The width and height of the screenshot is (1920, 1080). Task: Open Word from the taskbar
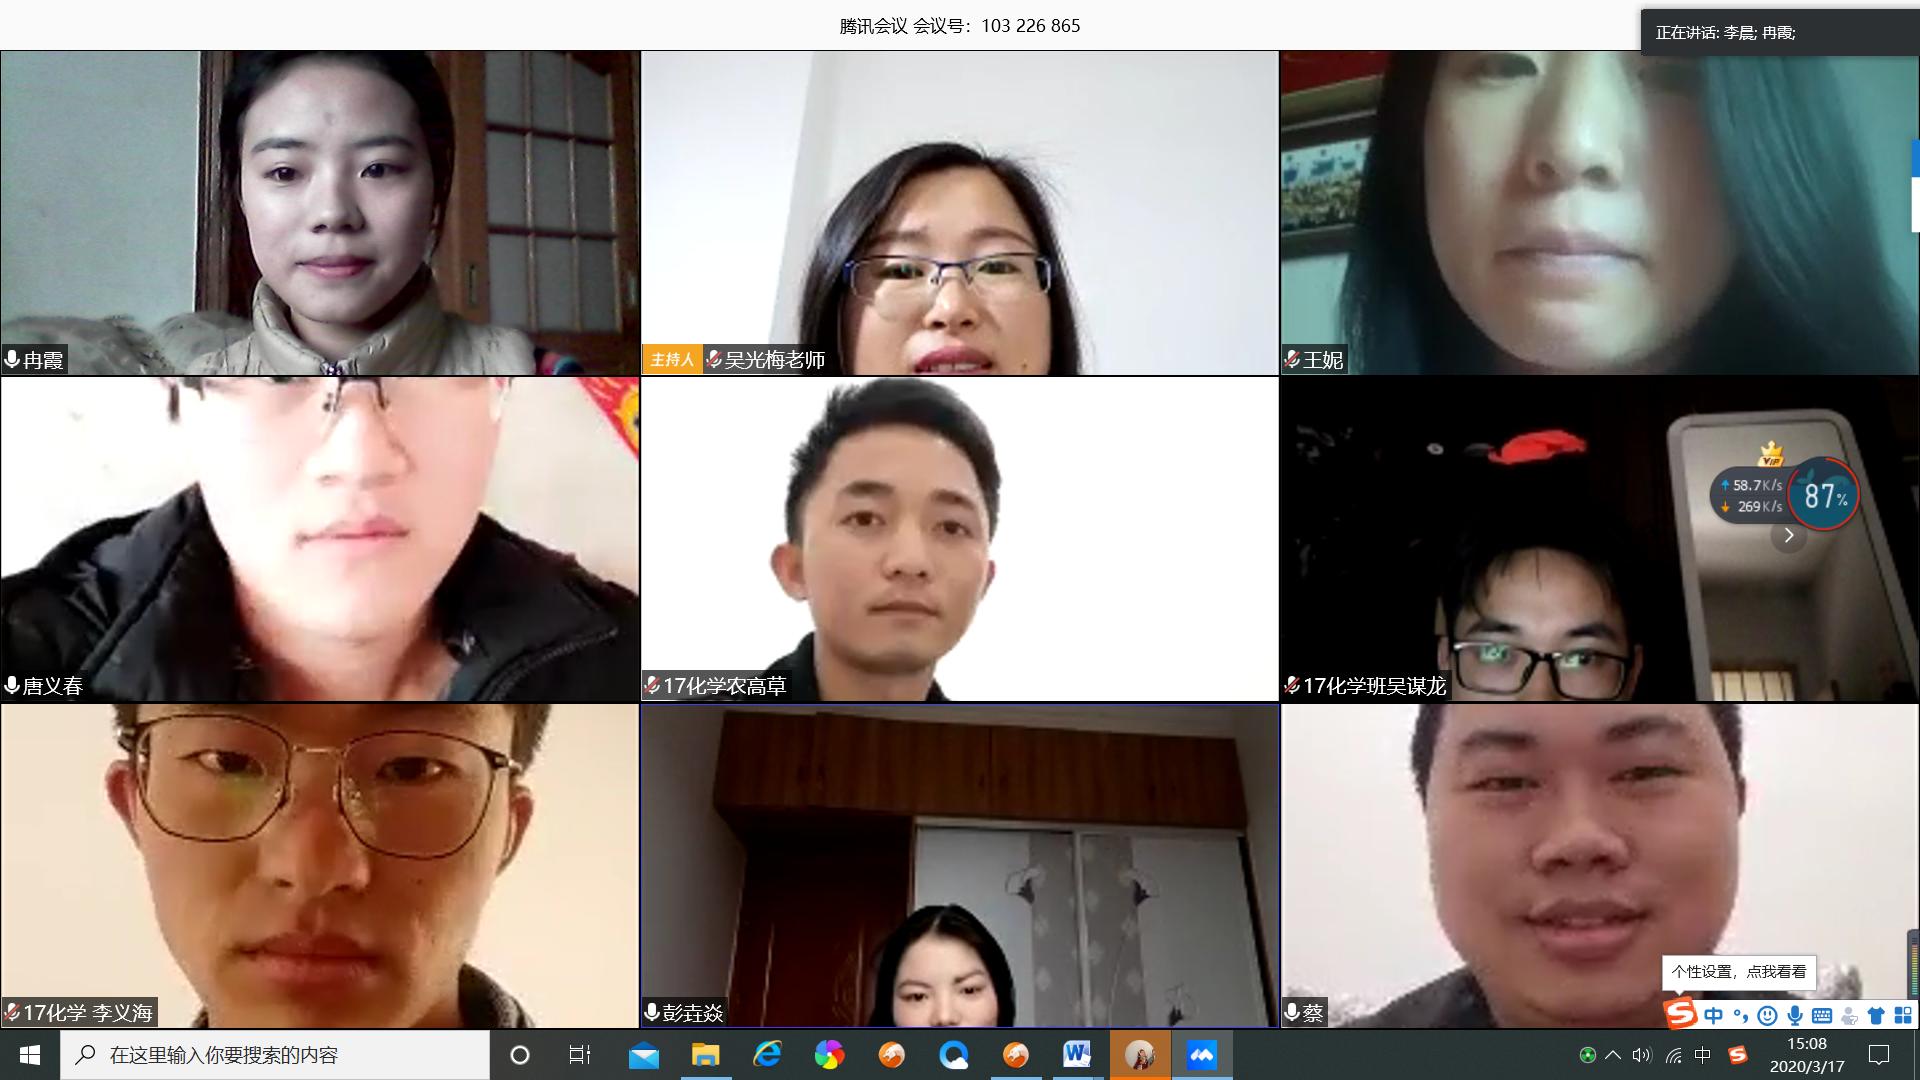click(x=1077, y=1055)
